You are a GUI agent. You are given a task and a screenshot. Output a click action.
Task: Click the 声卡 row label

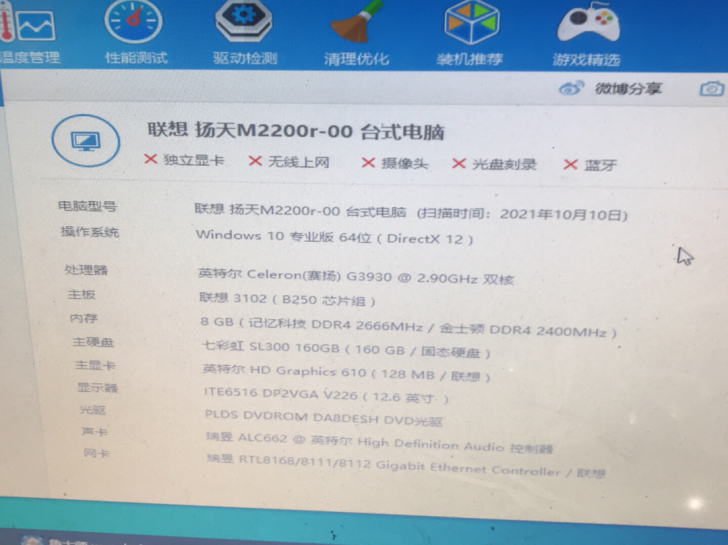(94, 432)
